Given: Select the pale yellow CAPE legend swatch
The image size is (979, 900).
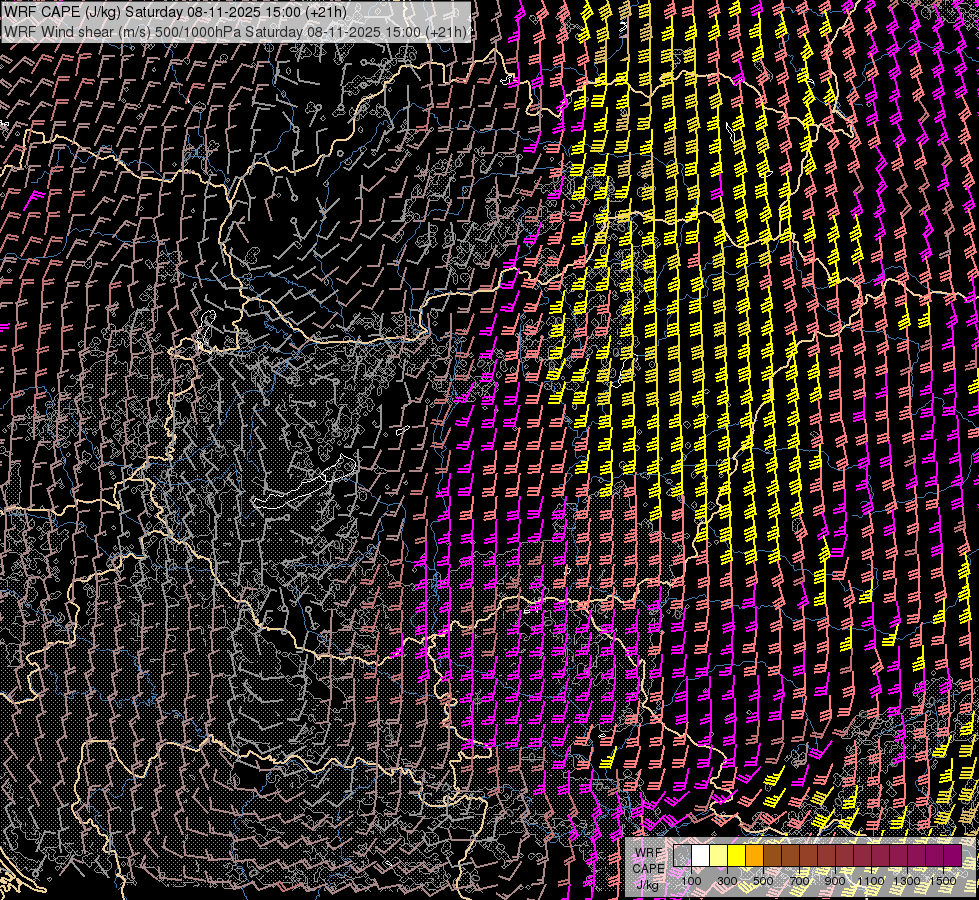Looking at the screenshot, I should pos(718,856).
